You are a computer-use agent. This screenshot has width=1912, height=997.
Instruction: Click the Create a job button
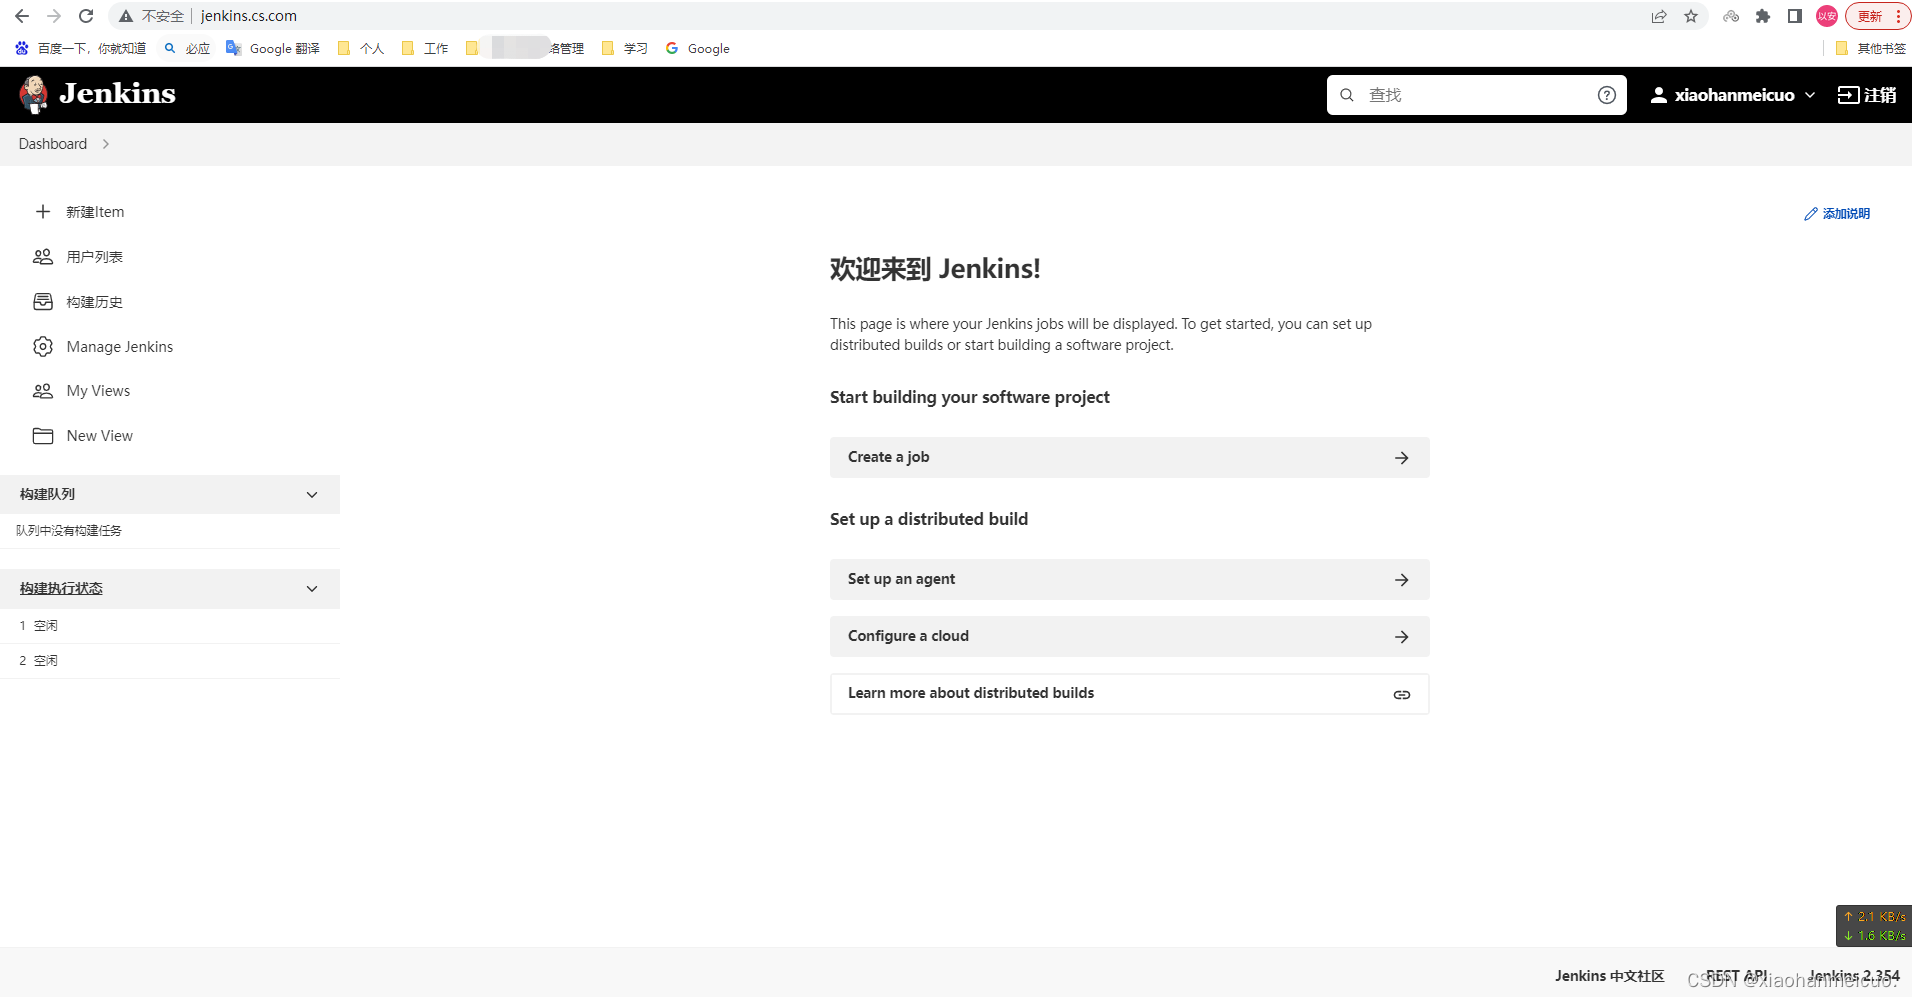click(x=1129, y=457)
